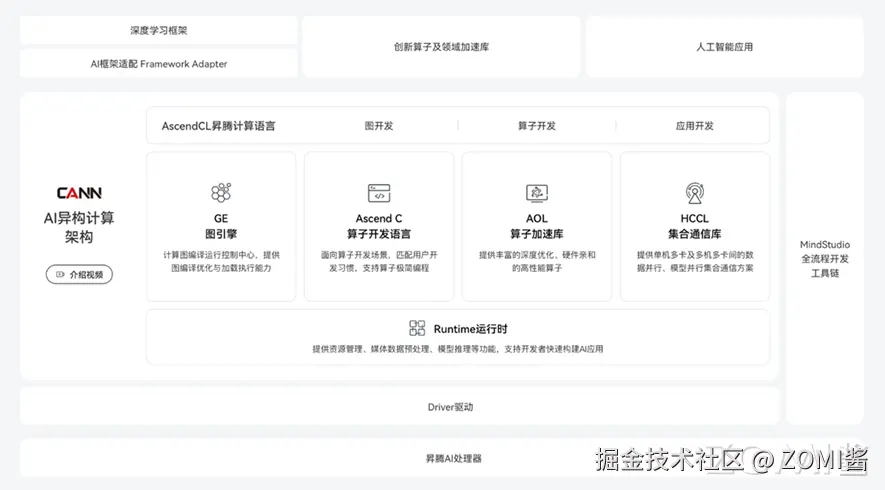
Task: Open AI框架适配 Framework Adapter block
Action: 159,64
